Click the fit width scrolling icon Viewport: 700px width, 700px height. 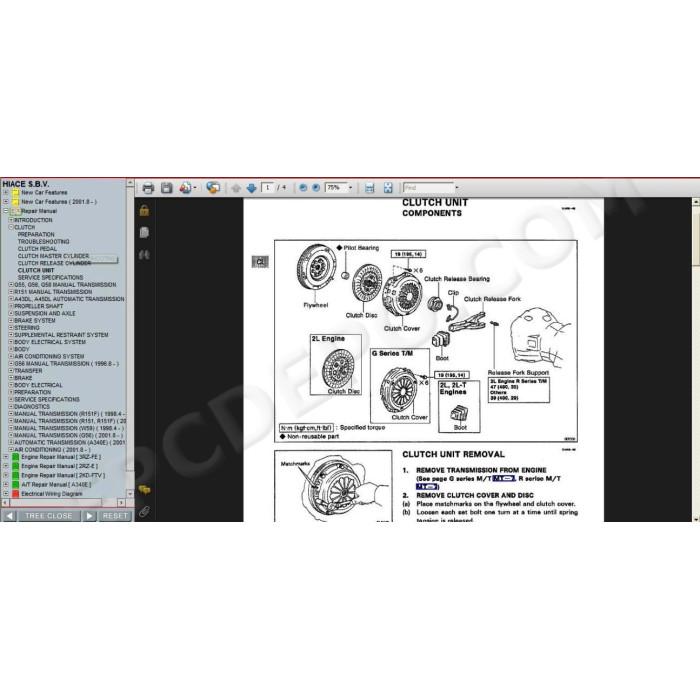click(369, 188)
